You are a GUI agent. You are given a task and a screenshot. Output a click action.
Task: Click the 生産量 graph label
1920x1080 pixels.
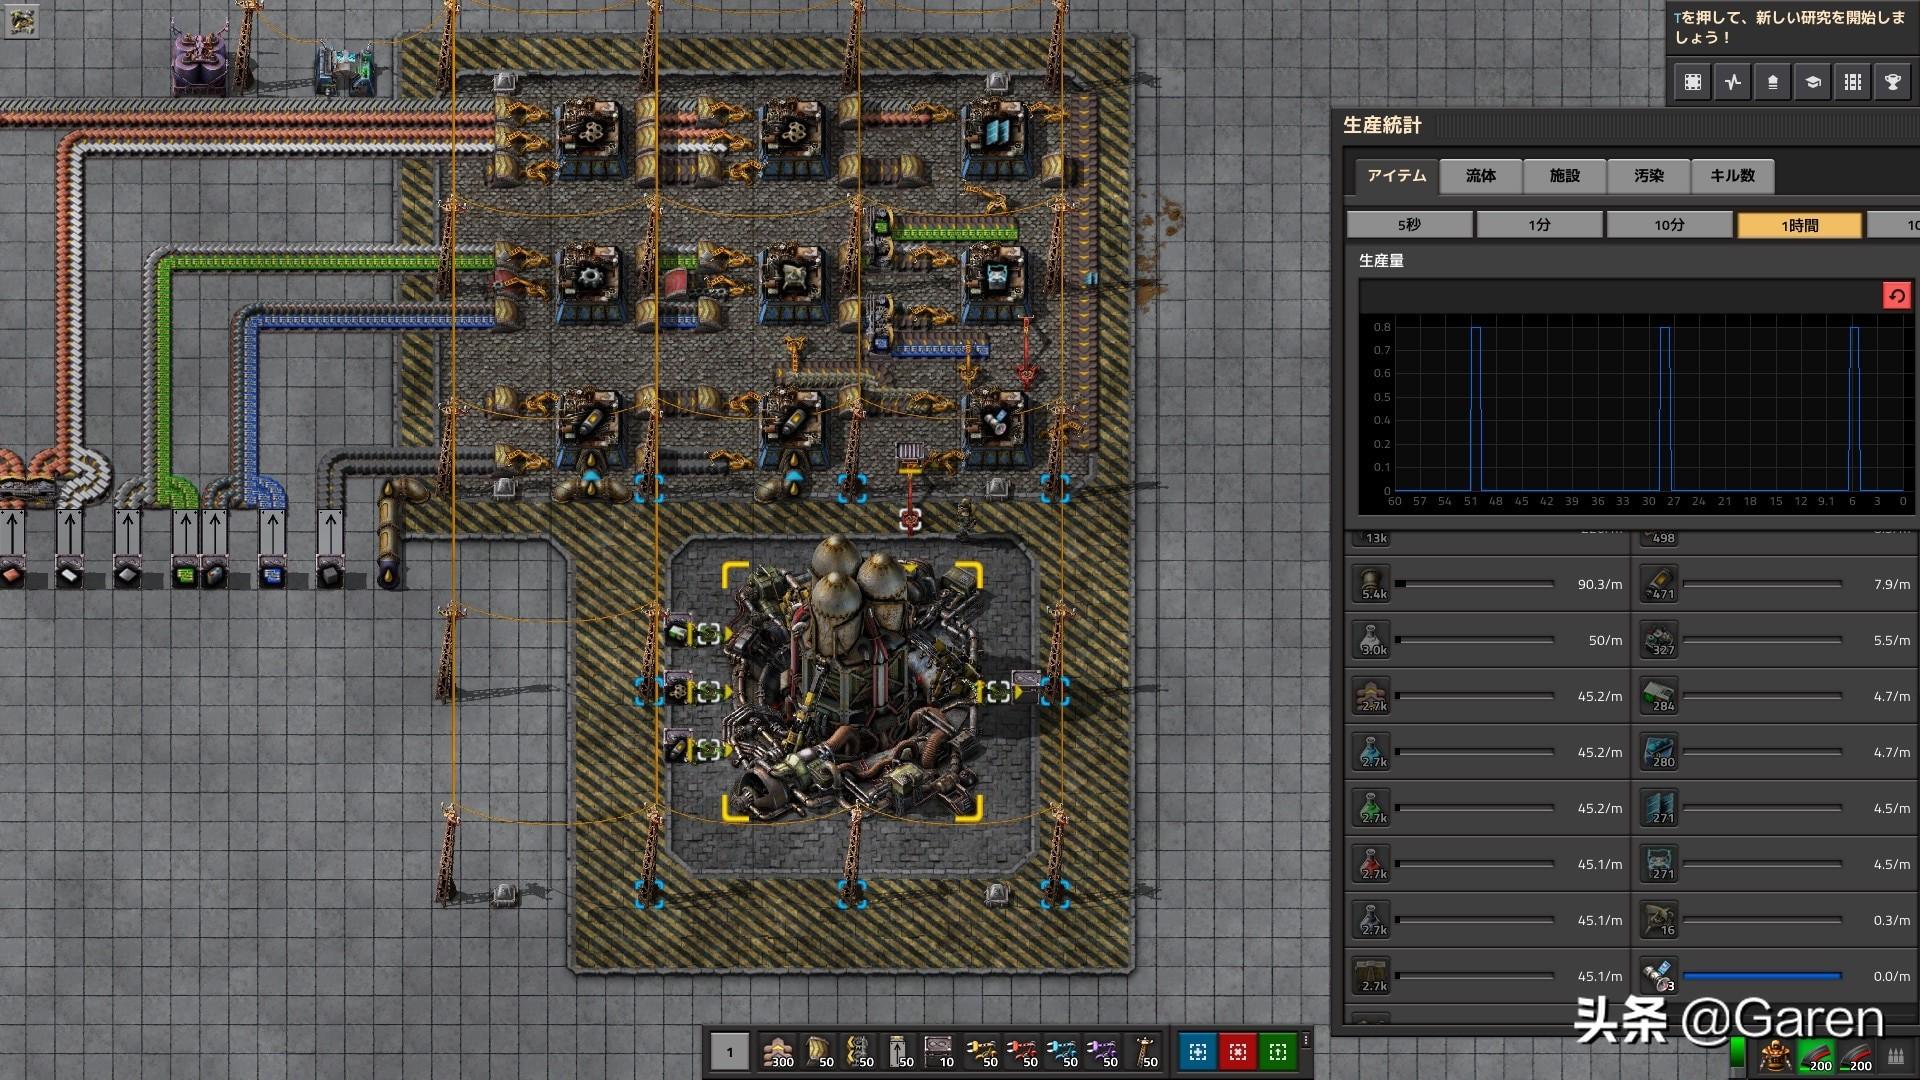(x=1381, y=261)
